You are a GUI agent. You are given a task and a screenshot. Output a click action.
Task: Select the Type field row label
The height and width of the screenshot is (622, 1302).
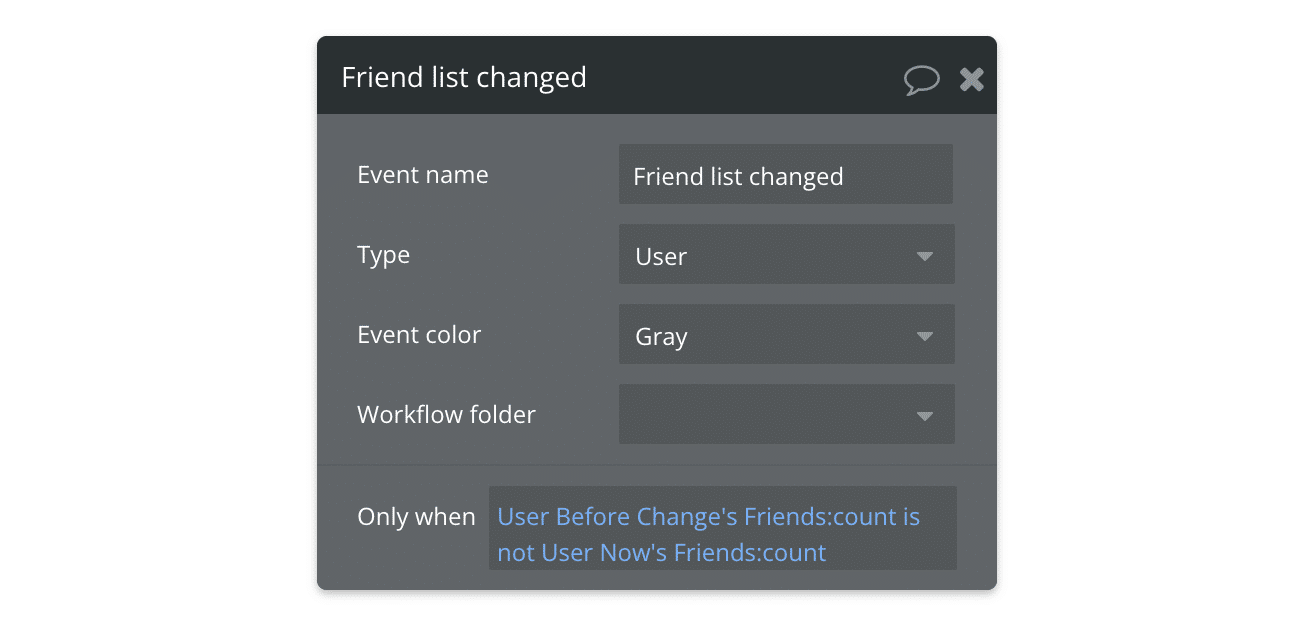click(x=383, y=254)
